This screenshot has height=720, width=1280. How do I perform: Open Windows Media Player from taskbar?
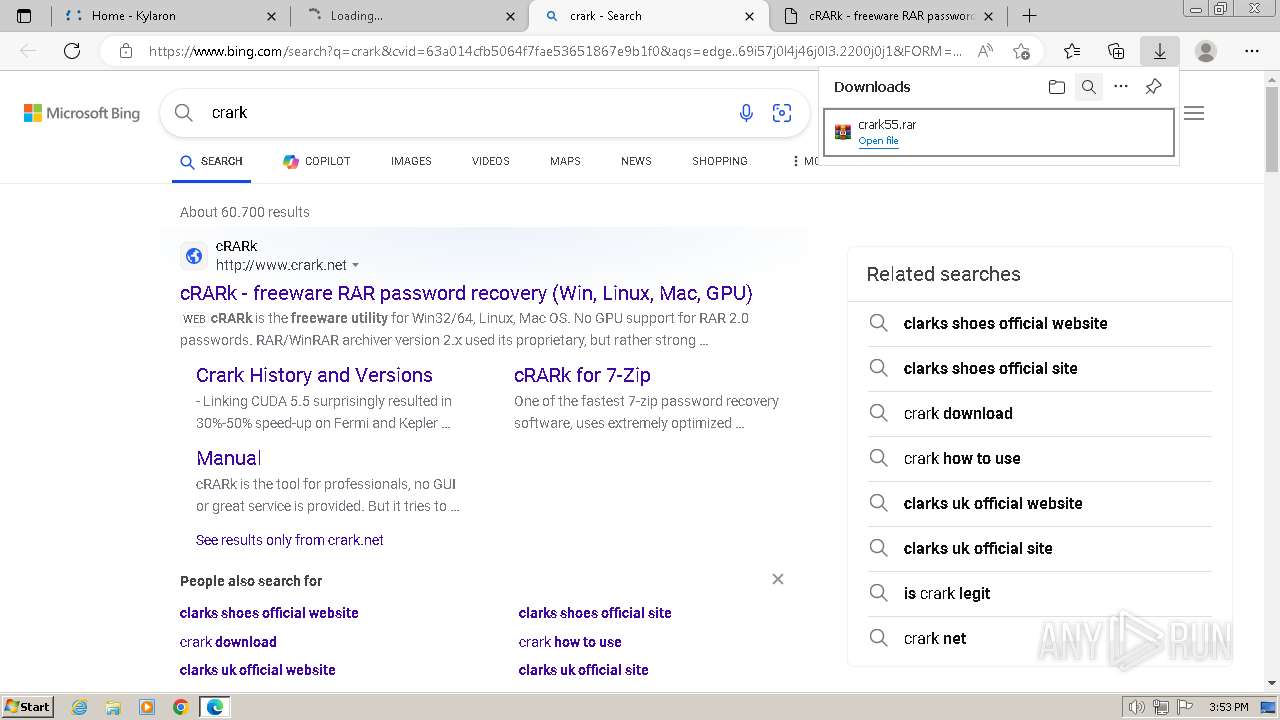[x=147, y=707]
